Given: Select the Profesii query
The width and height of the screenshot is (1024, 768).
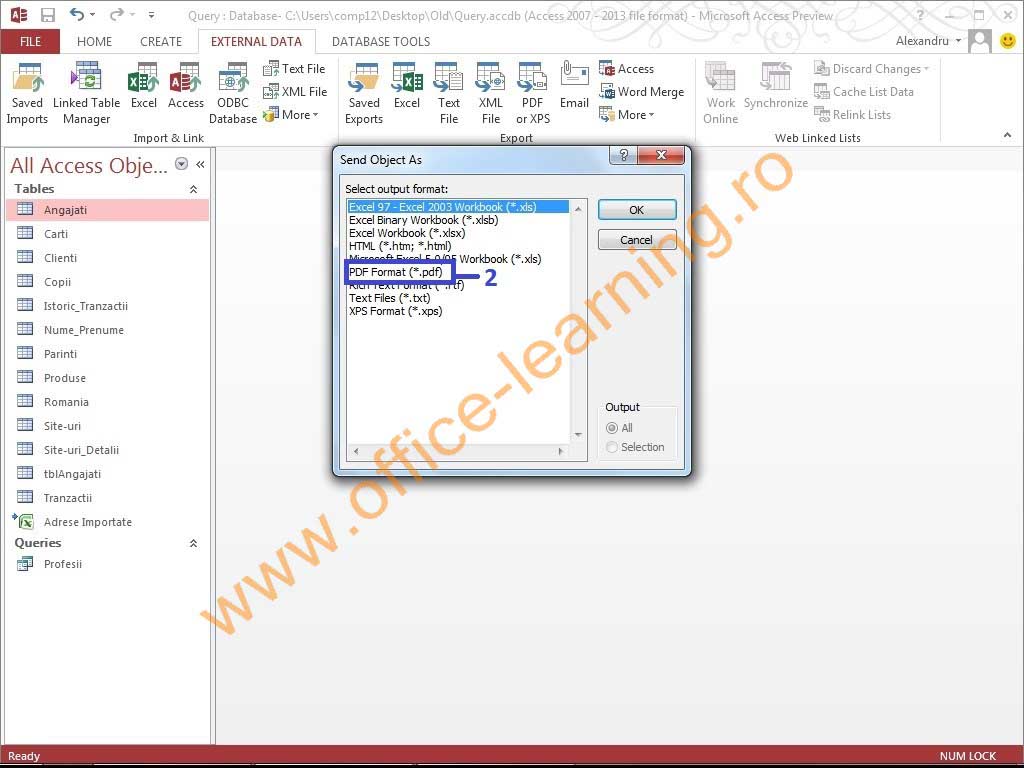Looking at the screenshot, I should pyautogui.click(x=108, y=564).
